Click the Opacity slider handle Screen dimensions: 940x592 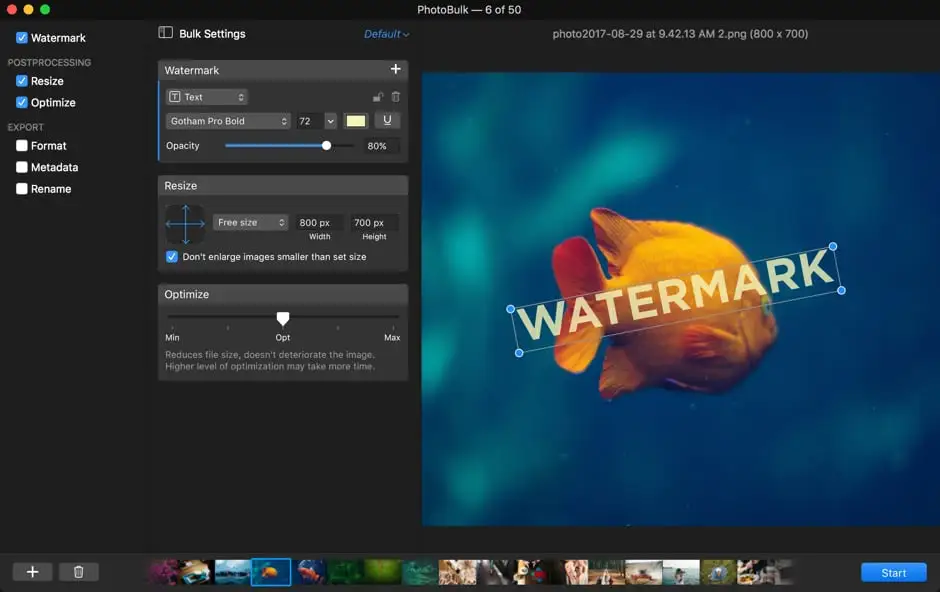[x=326, y=146]
